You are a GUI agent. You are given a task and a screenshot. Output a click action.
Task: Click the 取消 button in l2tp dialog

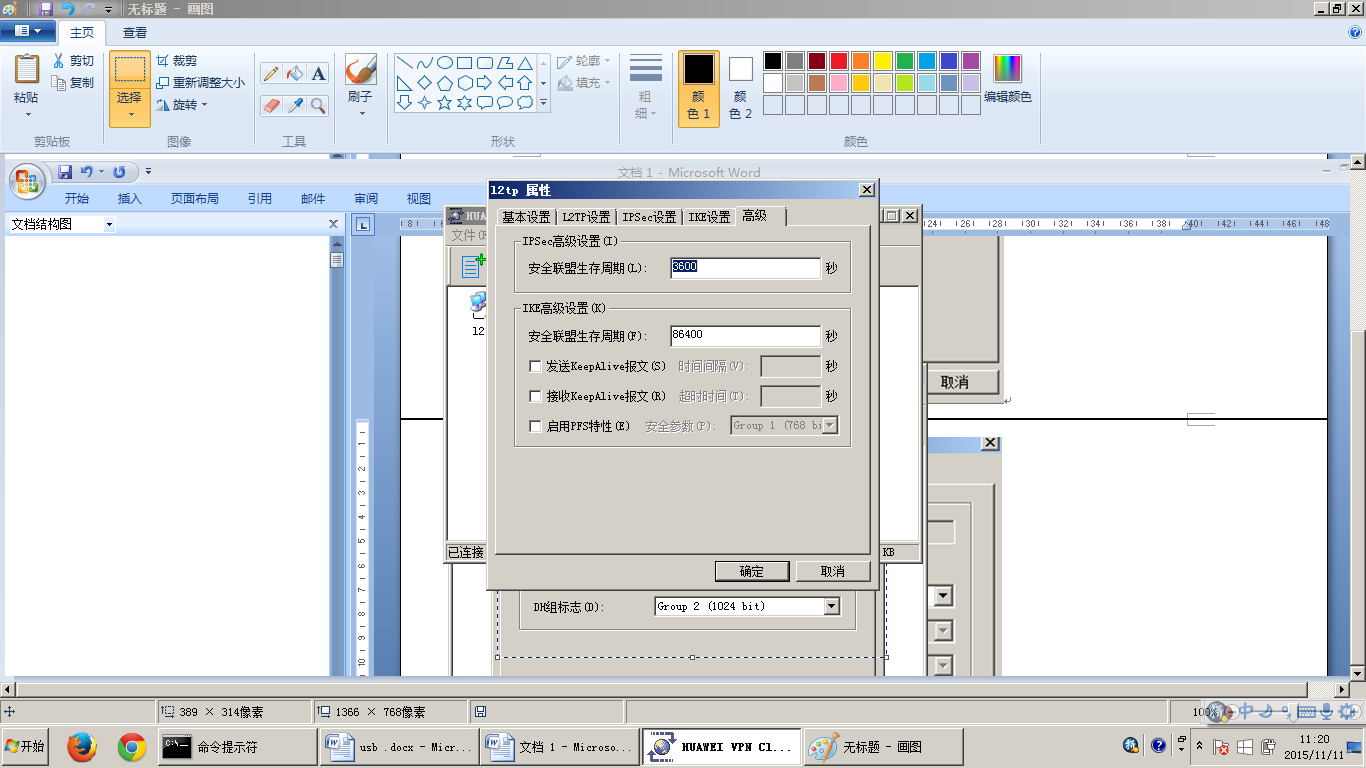tap(832, 571)
